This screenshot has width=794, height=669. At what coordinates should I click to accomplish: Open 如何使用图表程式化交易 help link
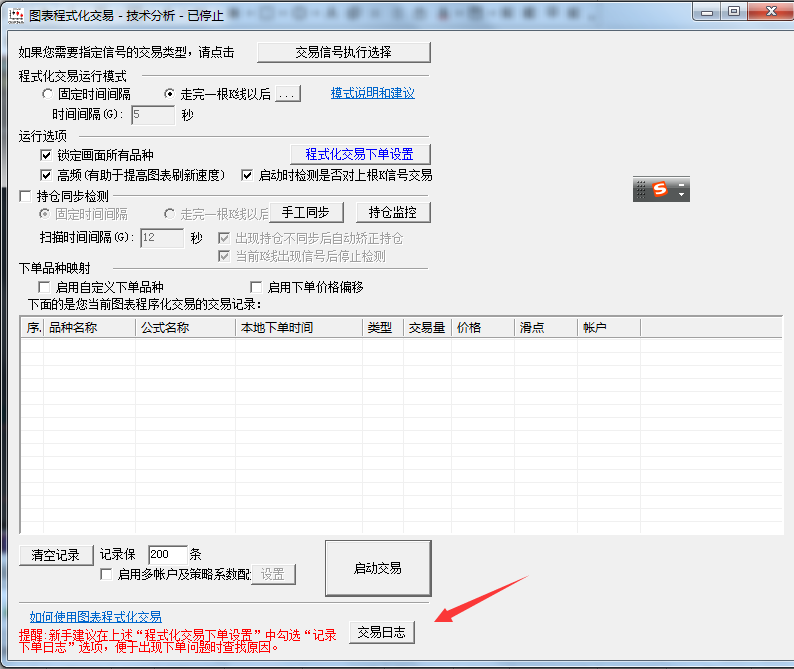click(x=96, y=616)
